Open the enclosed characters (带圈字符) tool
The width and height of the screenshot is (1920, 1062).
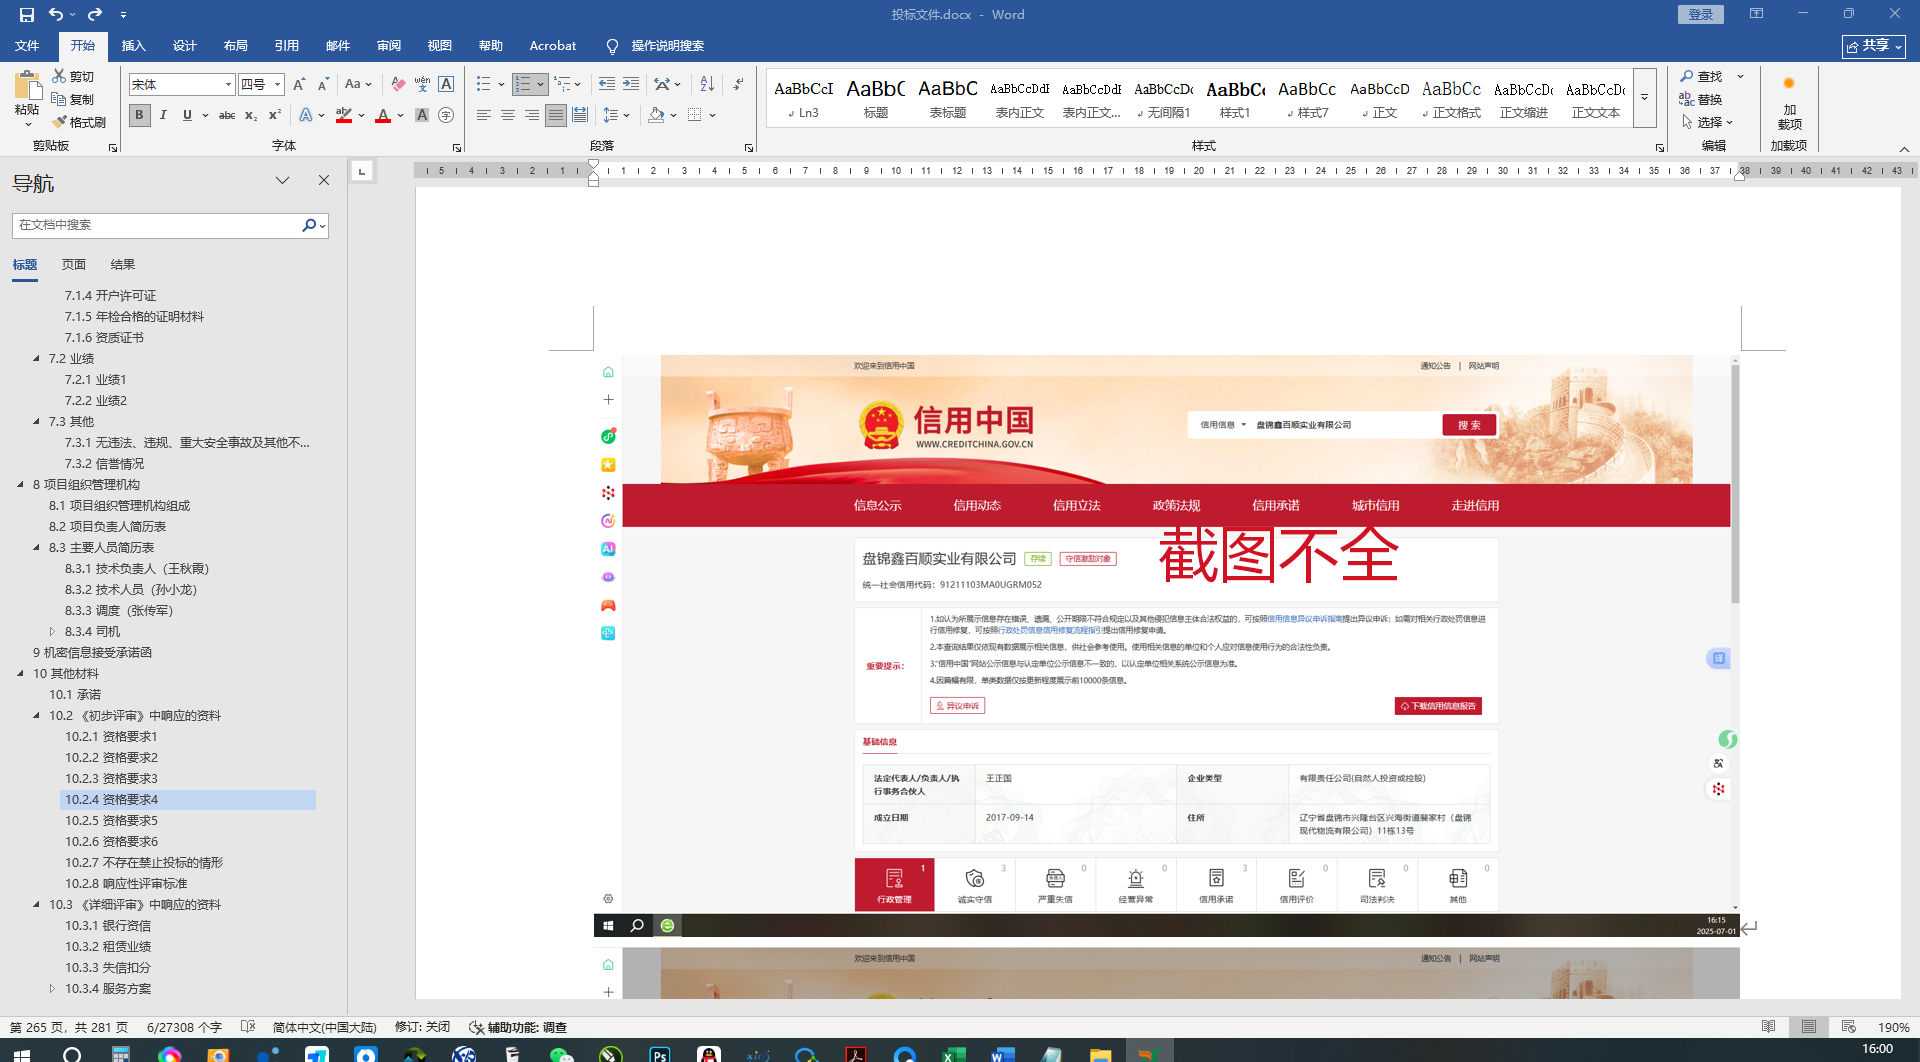pos(446,116)
